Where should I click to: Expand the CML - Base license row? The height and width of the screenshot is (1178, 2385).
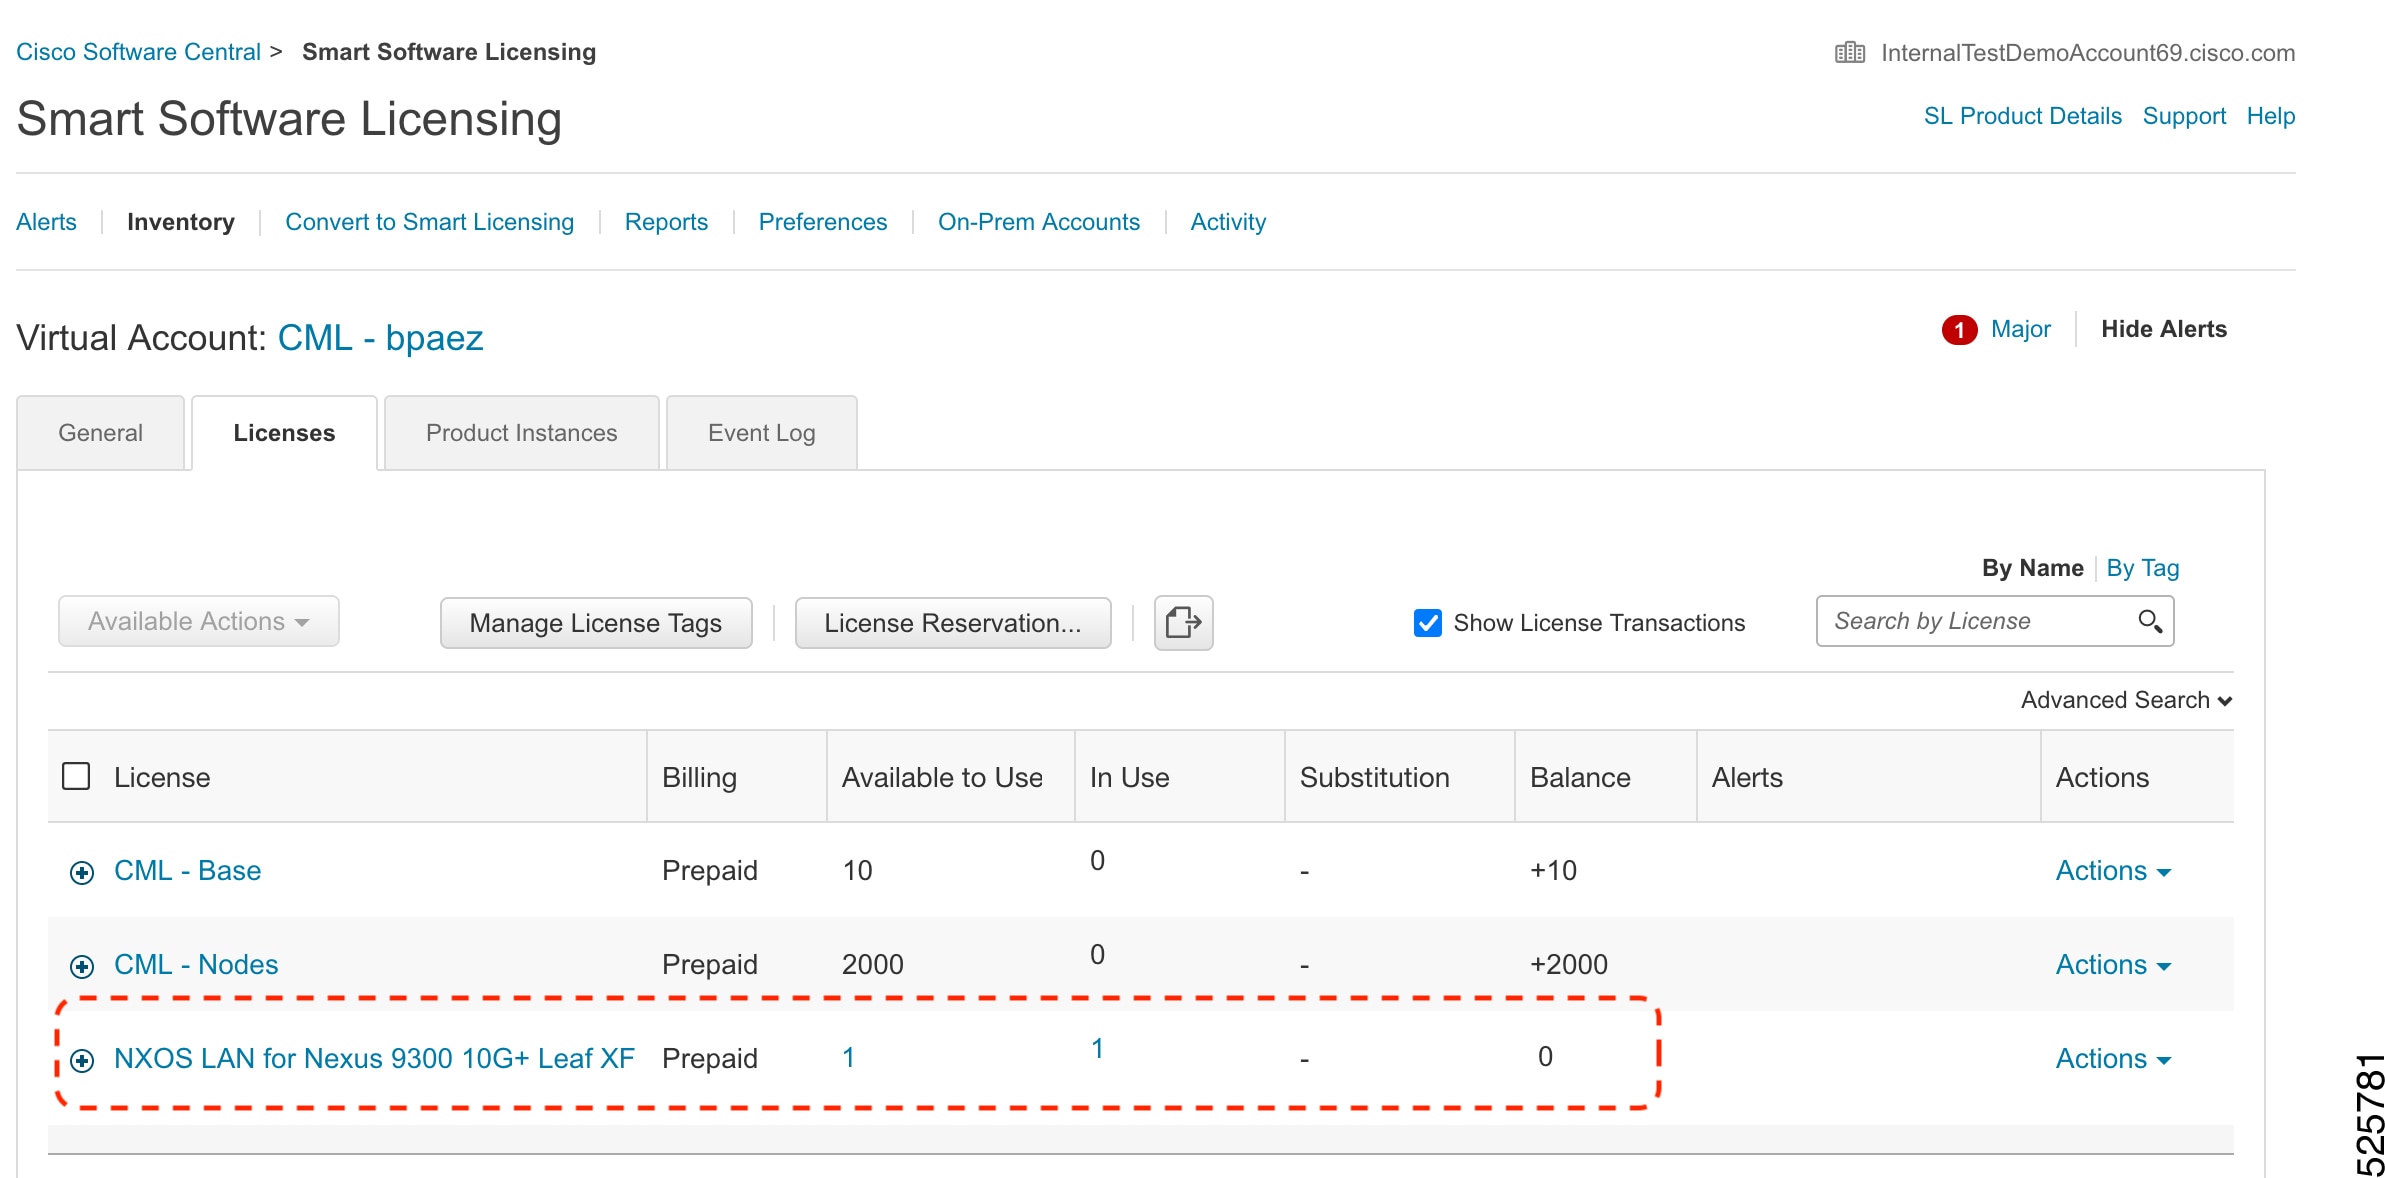[82, 873]
